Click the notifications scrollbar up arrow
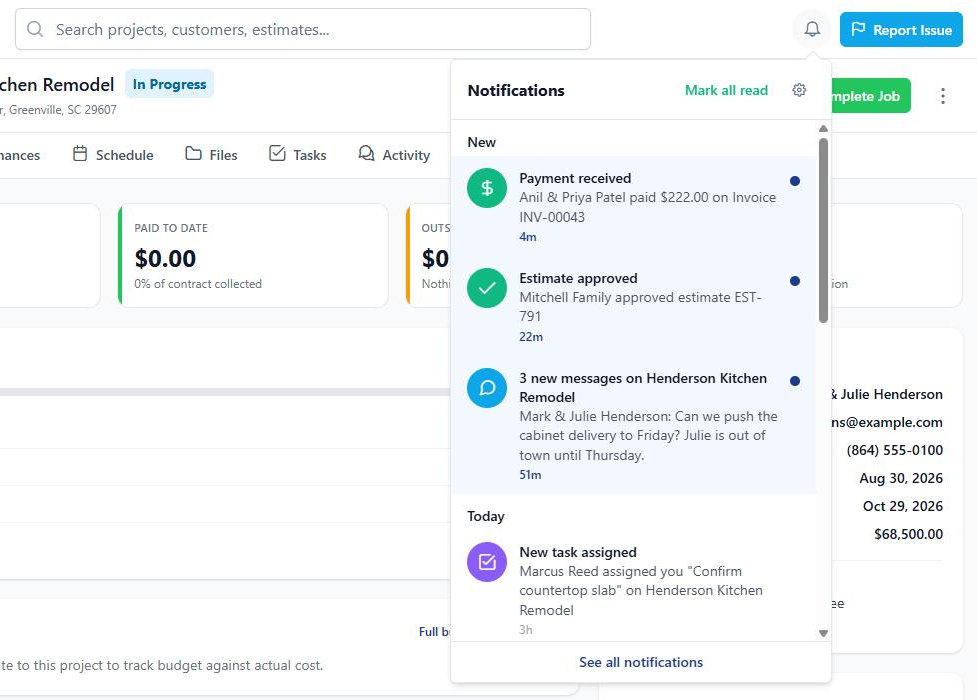Viewport: 977px width, 700px height. [823, 128]
